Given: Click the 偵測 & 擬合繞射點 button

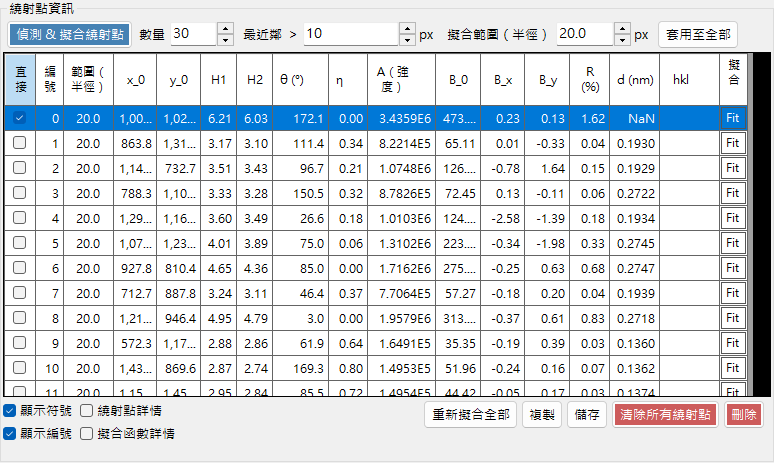Looking at the screenshot, I should click(x=70, y=35).
